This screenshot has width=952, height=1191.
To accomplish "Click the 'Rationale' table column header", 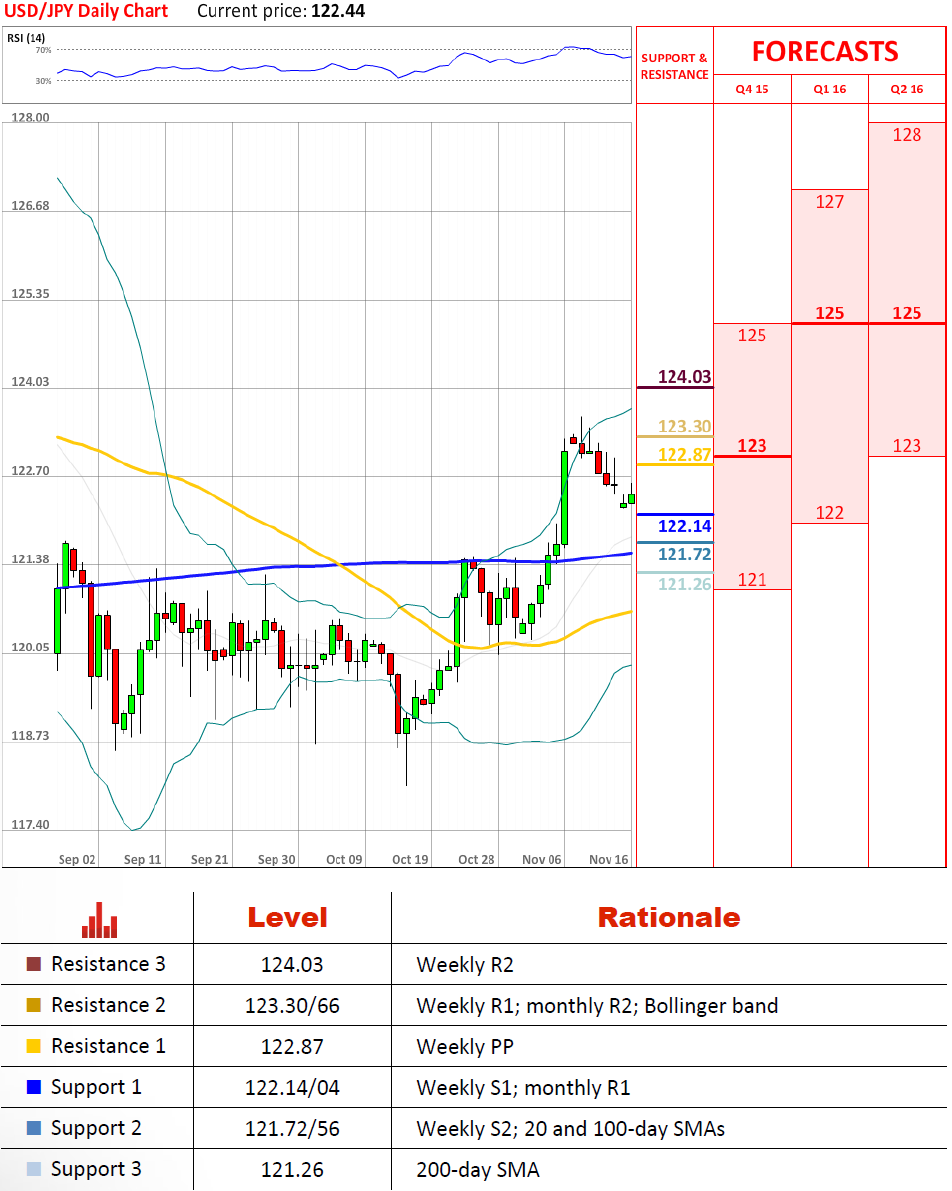I will click(669, 918).
